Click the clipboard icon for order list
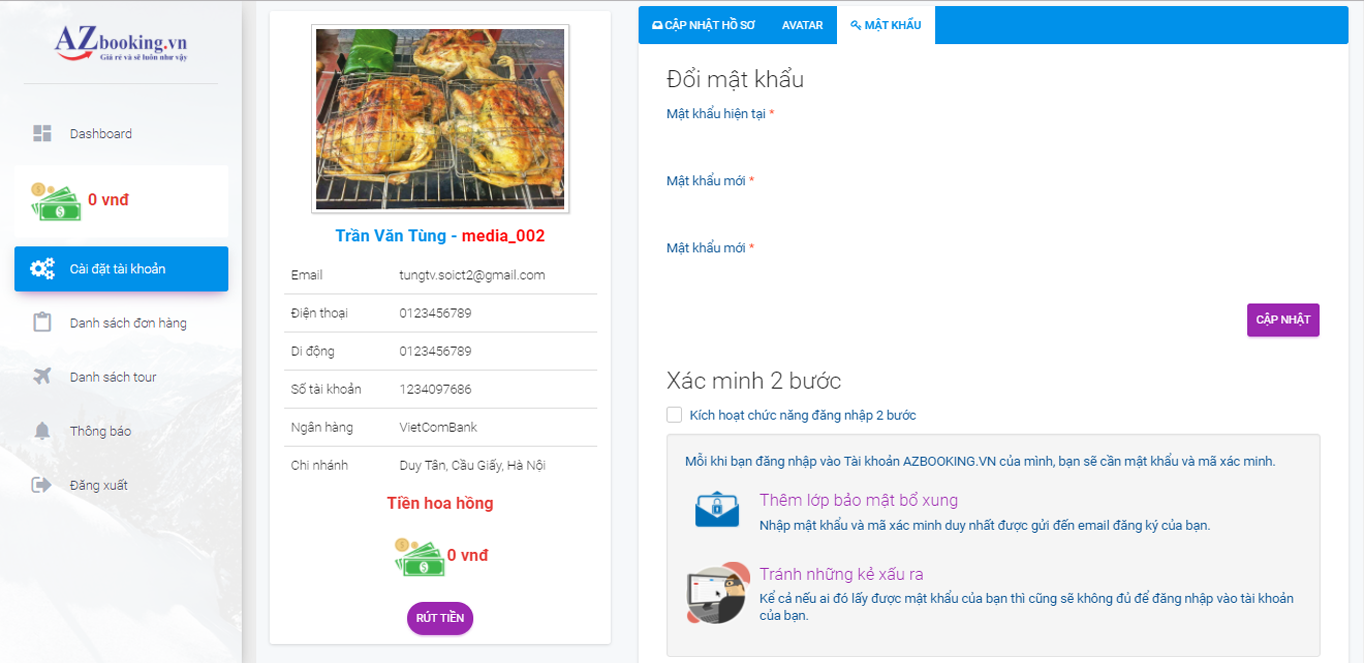 [42, 323]
